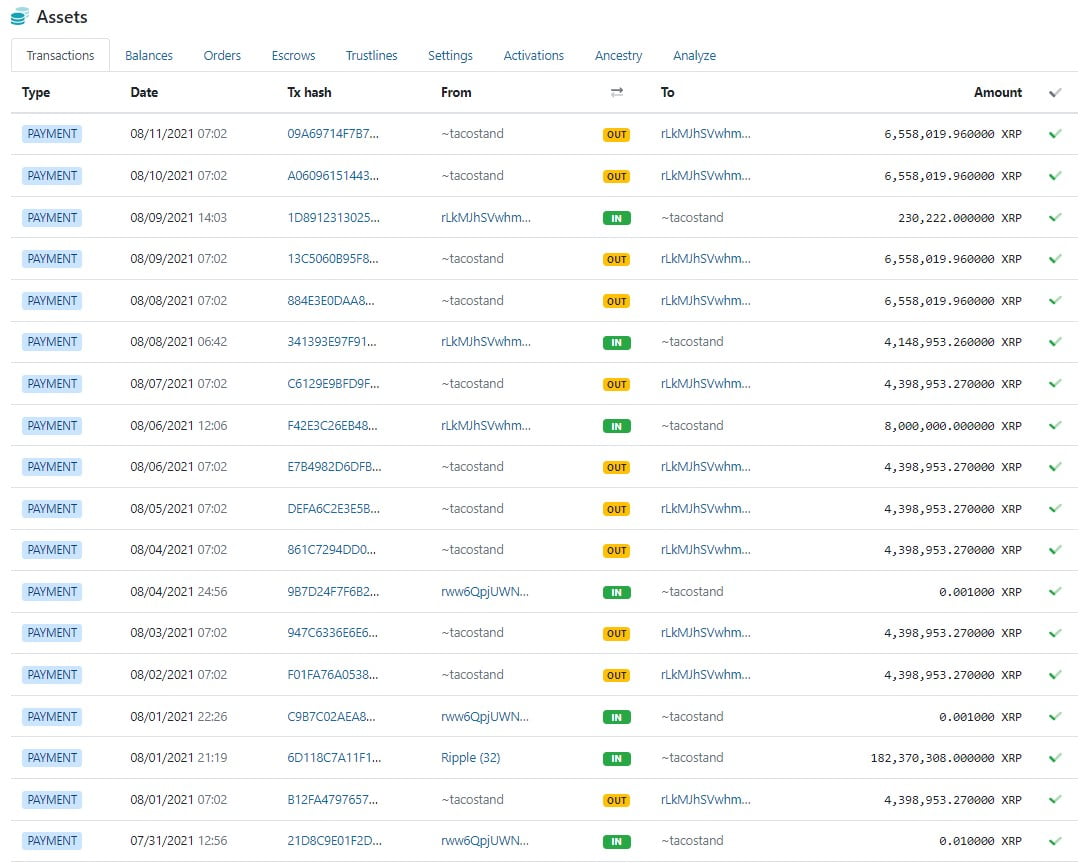Open tx hash 6D118C7A11F1 link
Screen dimensions: 1082x863
[x=333, y=758]
